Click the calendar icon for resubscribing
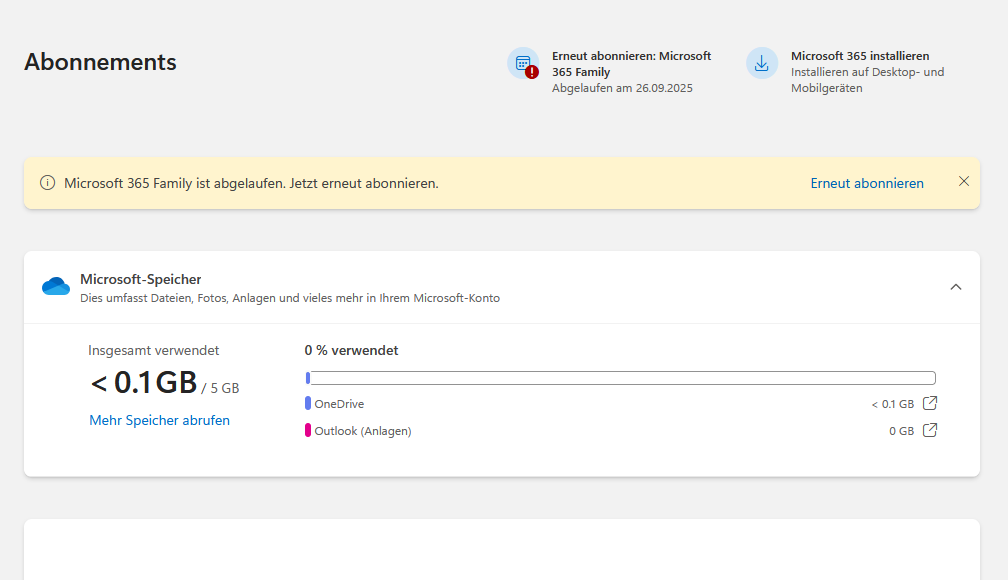Viewport: 1008px width, 580px height. [x=523, y=64]
